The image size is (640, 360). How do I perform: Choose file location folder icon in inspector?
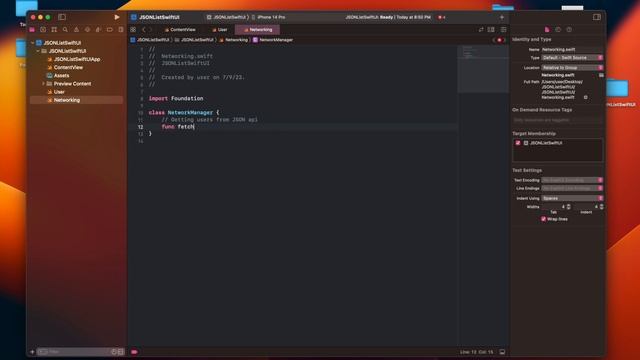click(601, 75)
